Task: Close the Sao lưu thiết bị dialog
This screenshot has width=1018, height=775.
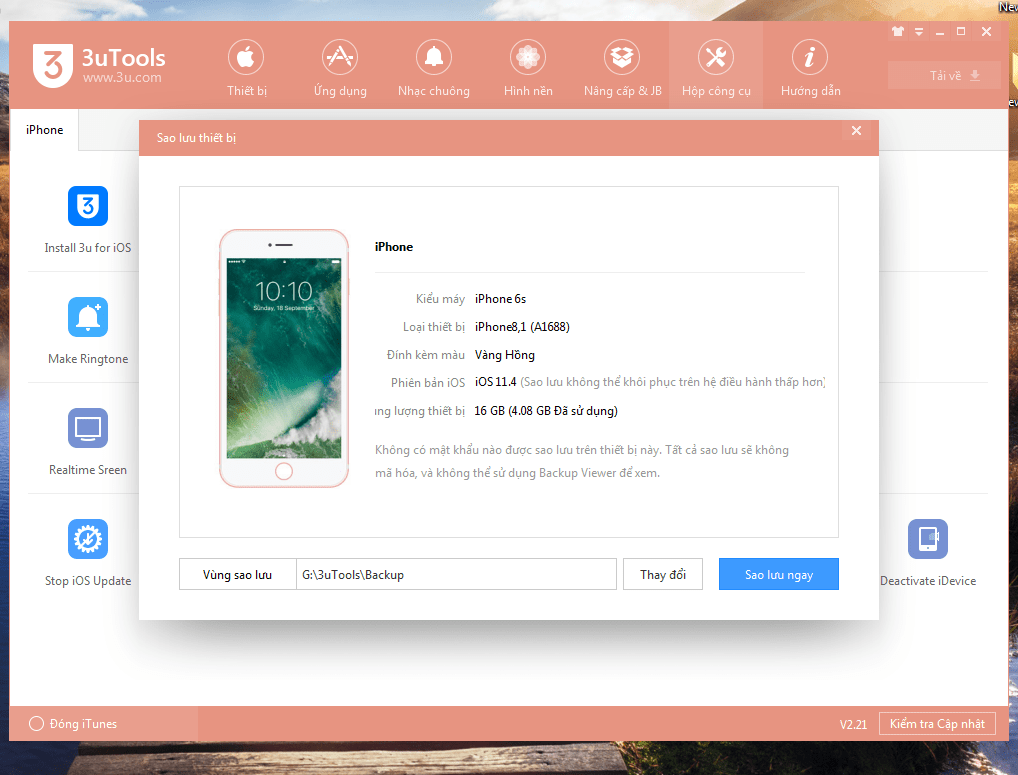Action: click(x=856, y=130)
